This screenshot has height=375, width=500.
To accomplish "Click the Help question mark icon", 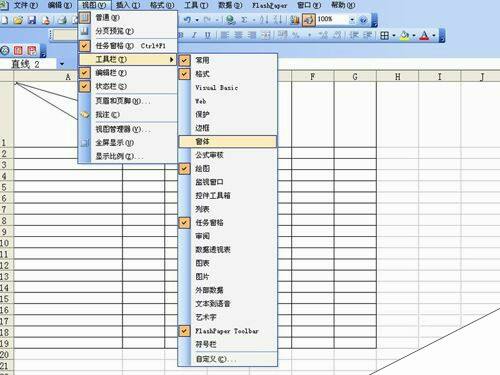I will (x=363, y=20).
